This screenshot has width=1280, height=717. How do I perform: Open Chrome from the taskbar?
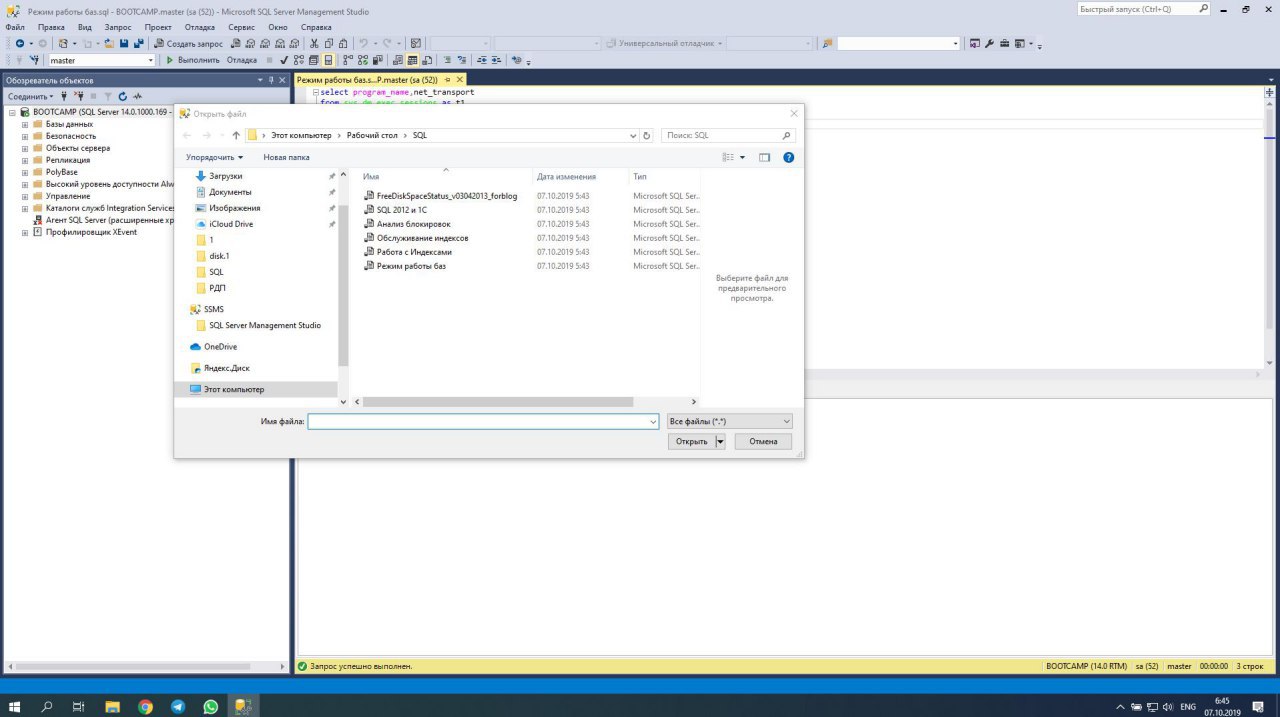[x=145, y=706]
